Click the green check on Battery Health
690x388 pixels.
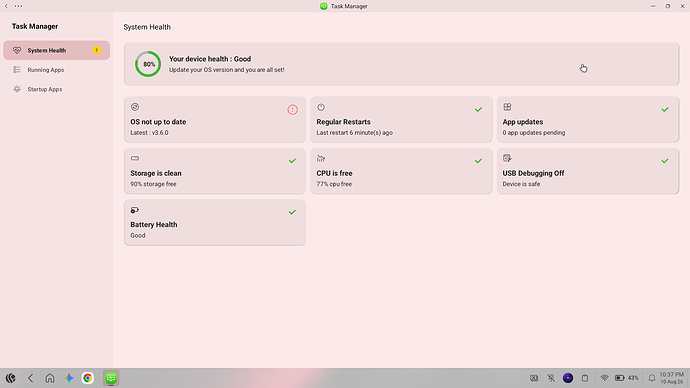292,212
